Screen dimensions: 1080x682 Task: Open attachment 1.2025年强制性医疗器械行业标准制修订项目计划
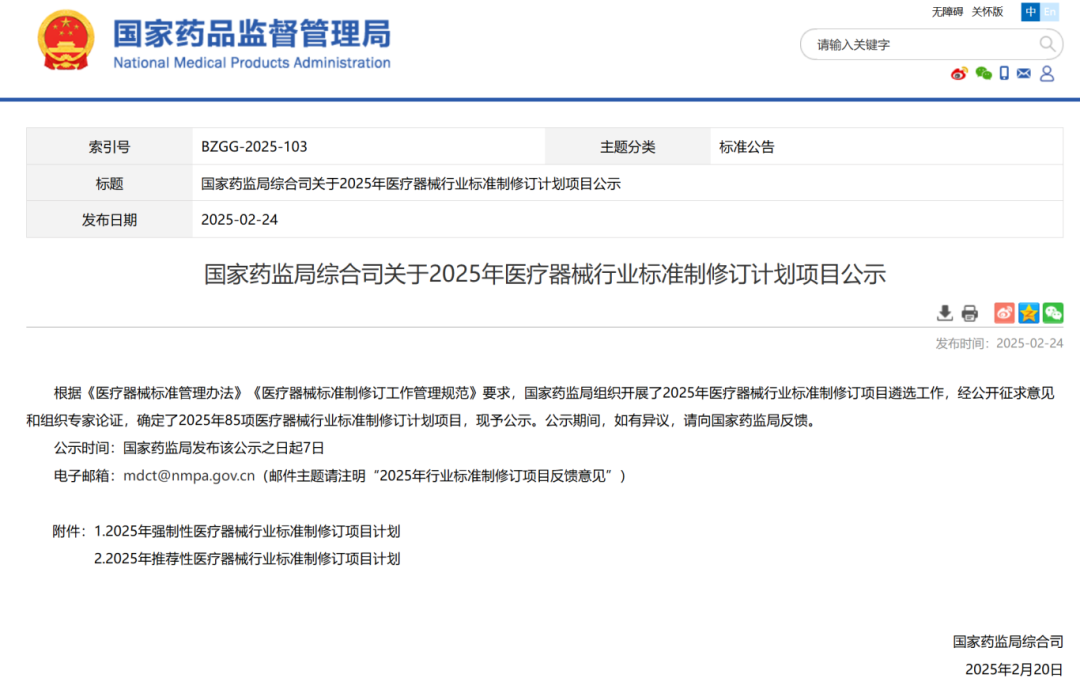click(x=247, y=531)
